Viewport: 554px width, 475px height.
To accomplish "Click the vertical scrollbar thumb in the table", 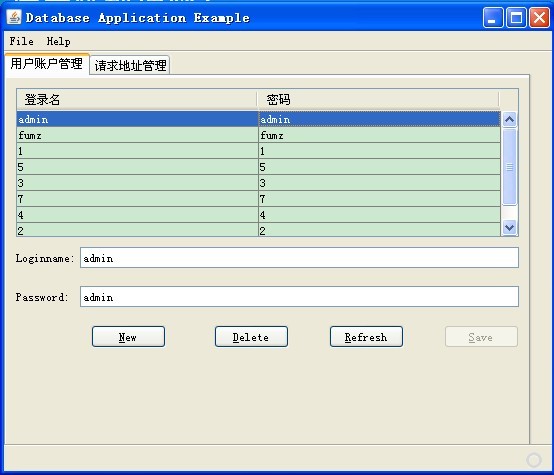I will click(509, 166).
